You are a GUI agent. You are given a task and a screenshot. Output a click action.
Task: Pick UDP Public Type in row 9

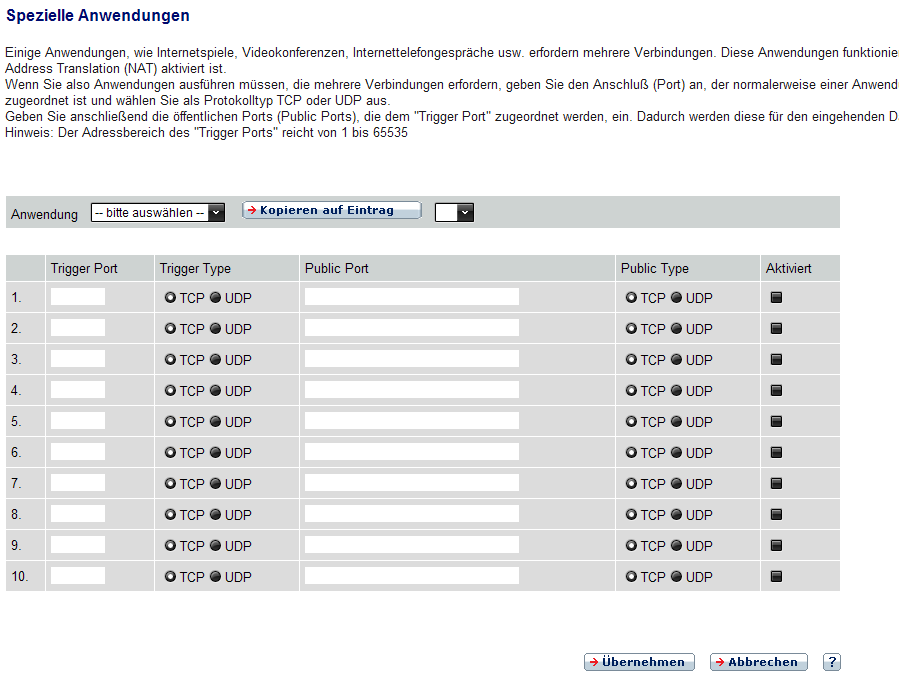pos(676,546)
